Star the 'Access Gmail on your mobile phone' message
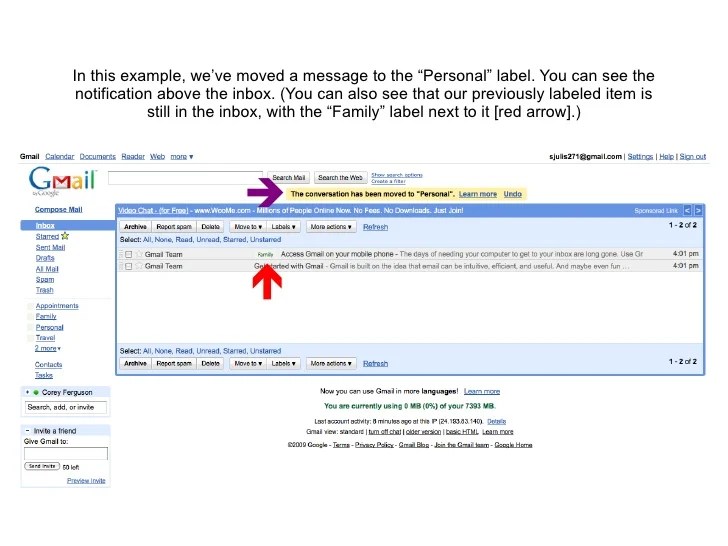The image size is (728, 546). tap(139, 254)
